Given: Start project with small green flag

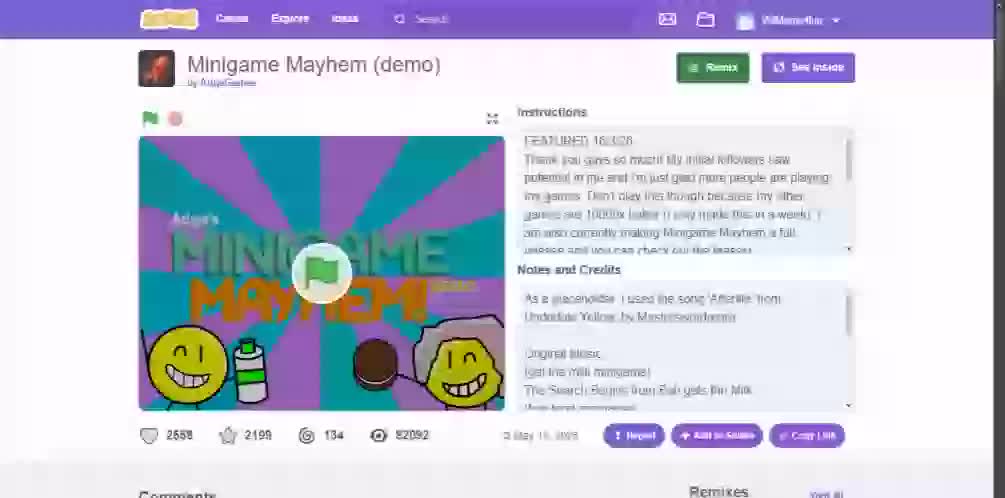Looking at the screenshot, I should pyautogui.click(x=150, y=119).
